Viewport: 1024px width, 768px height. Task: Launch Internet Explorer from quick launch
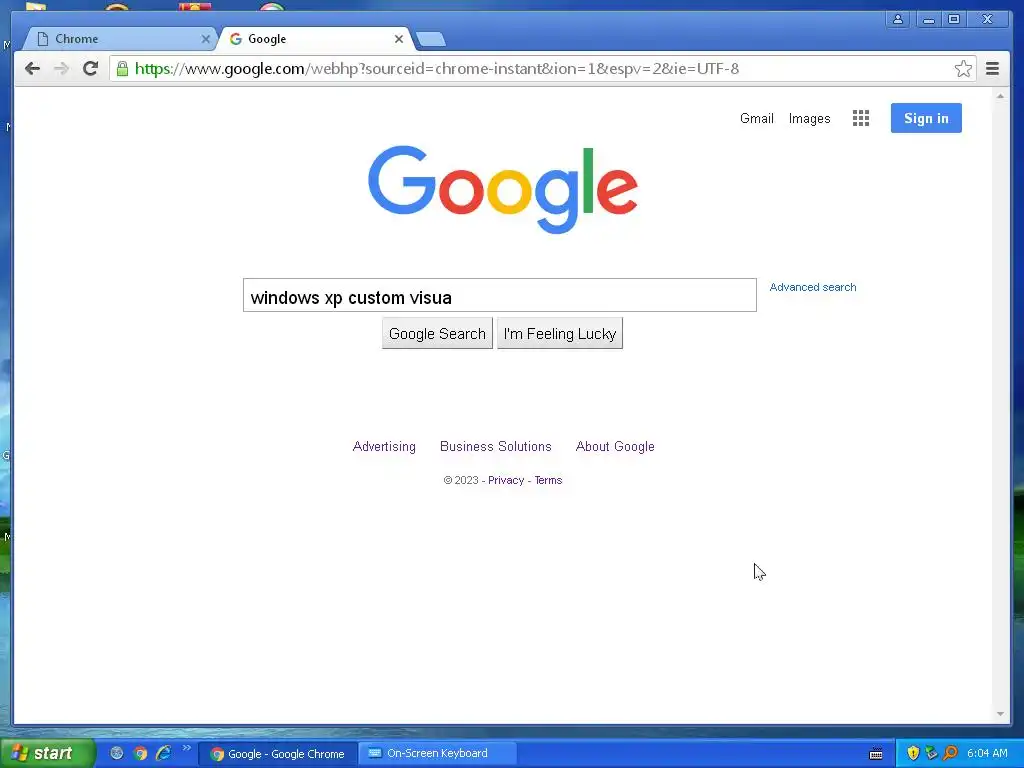[163, 753]
